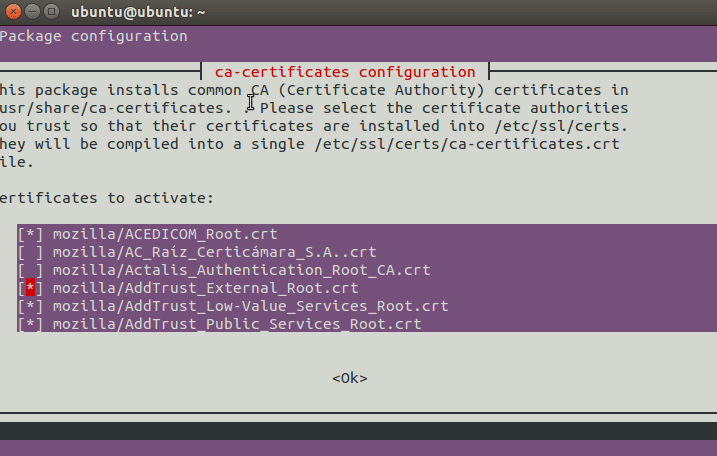Enable the AC_Raíz_Certicámara_S.A. checkbox
The image size is (717, 456).
[x=30, y=252]
